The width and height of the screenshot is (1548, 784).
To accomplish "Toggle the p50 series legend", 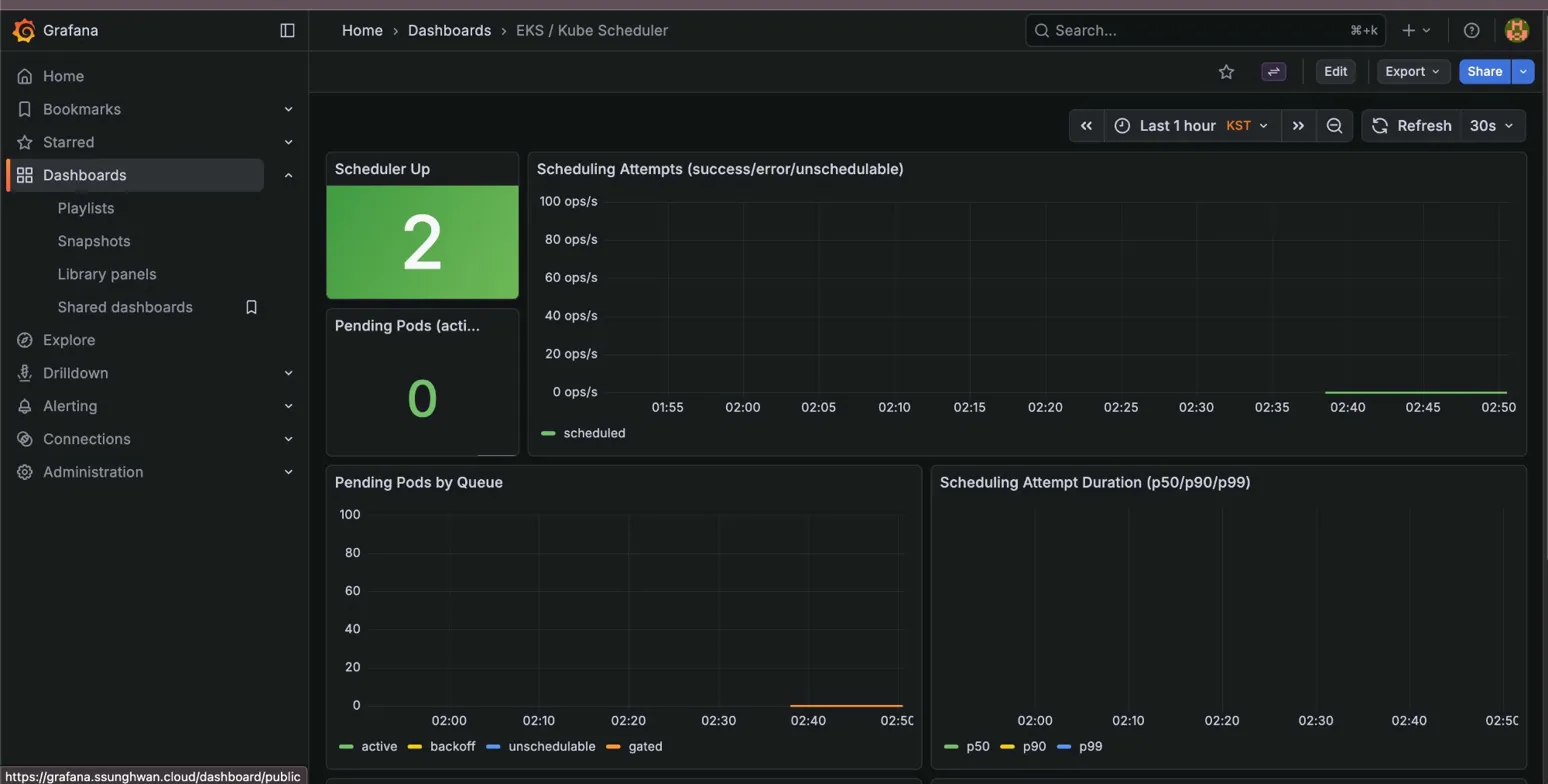I will tap(976, 746).
